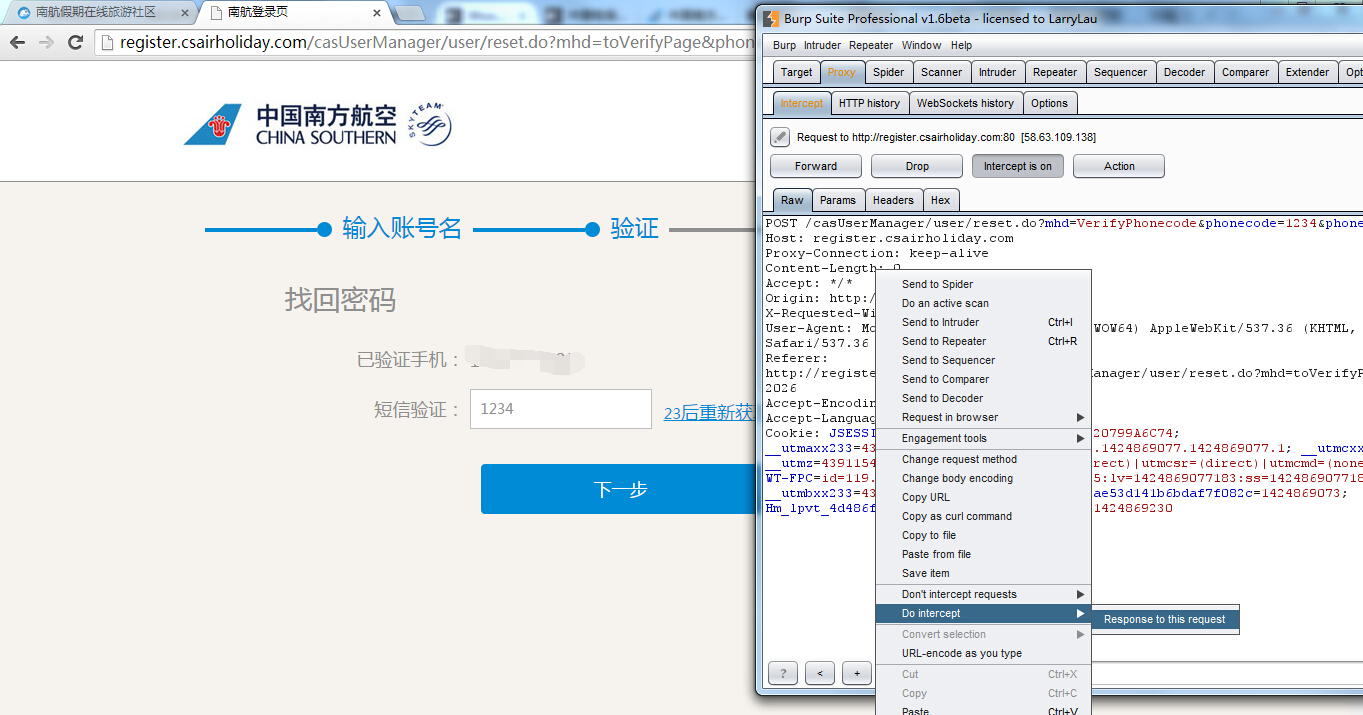This screenshot has height=715, width=1363.
Task: Choose Change request method
Action: (x=983, y=459)
